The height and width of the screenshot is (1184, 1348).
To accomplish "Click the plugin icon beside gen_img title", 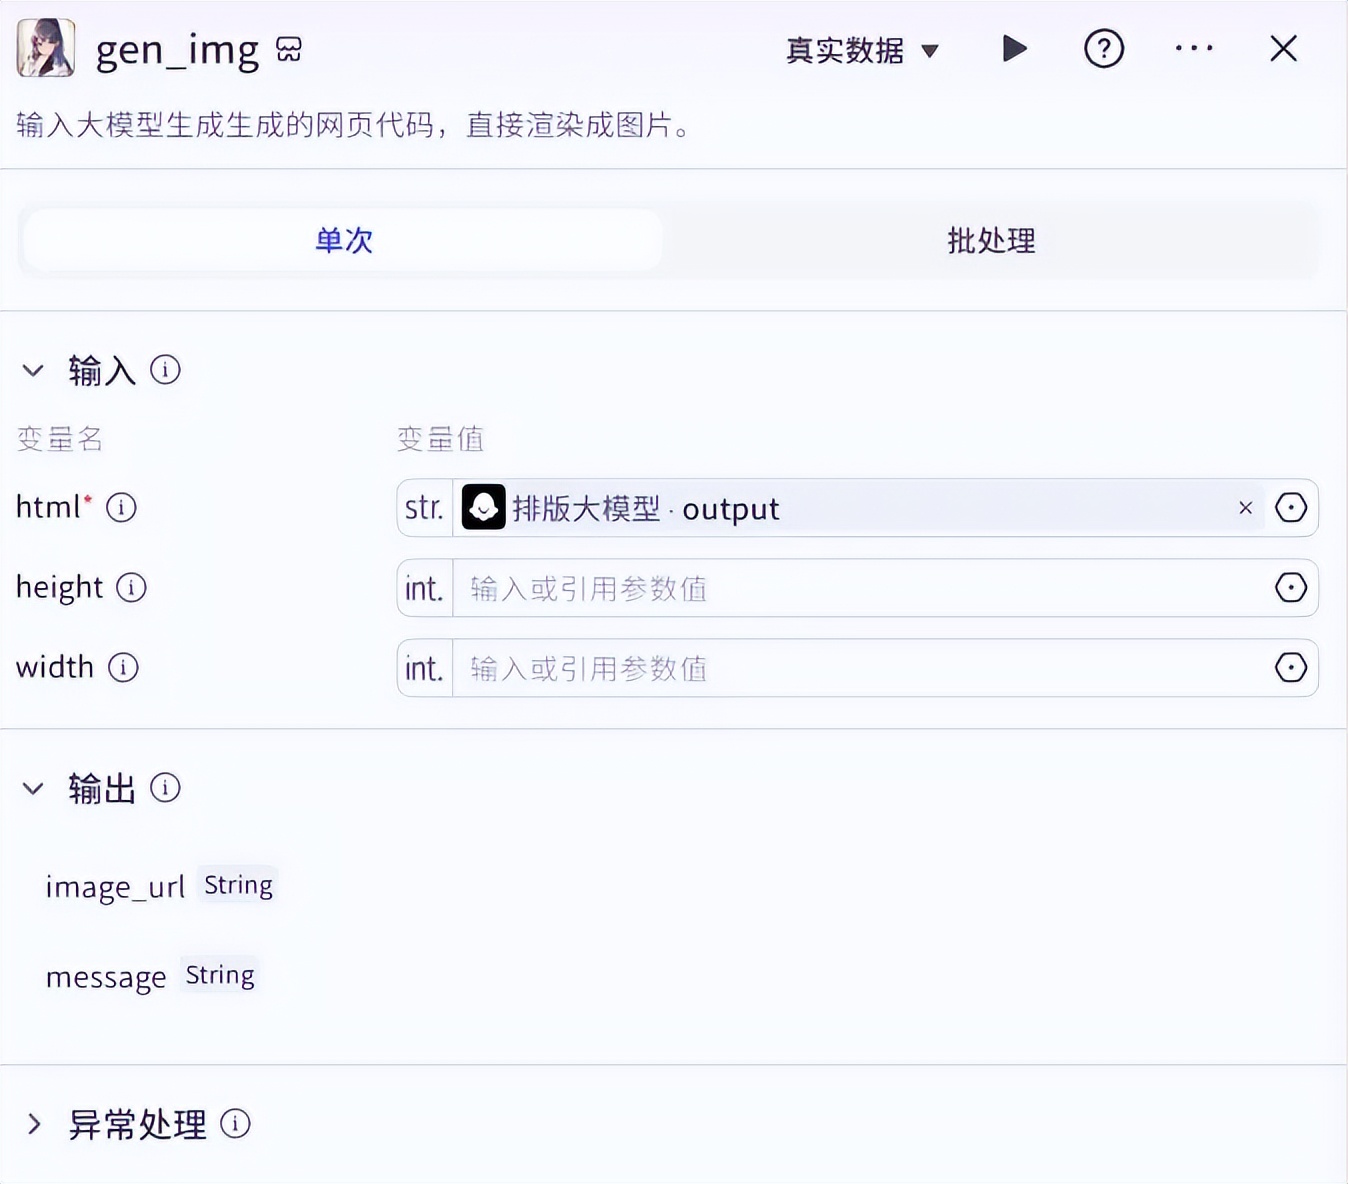I will coord(289,50).
